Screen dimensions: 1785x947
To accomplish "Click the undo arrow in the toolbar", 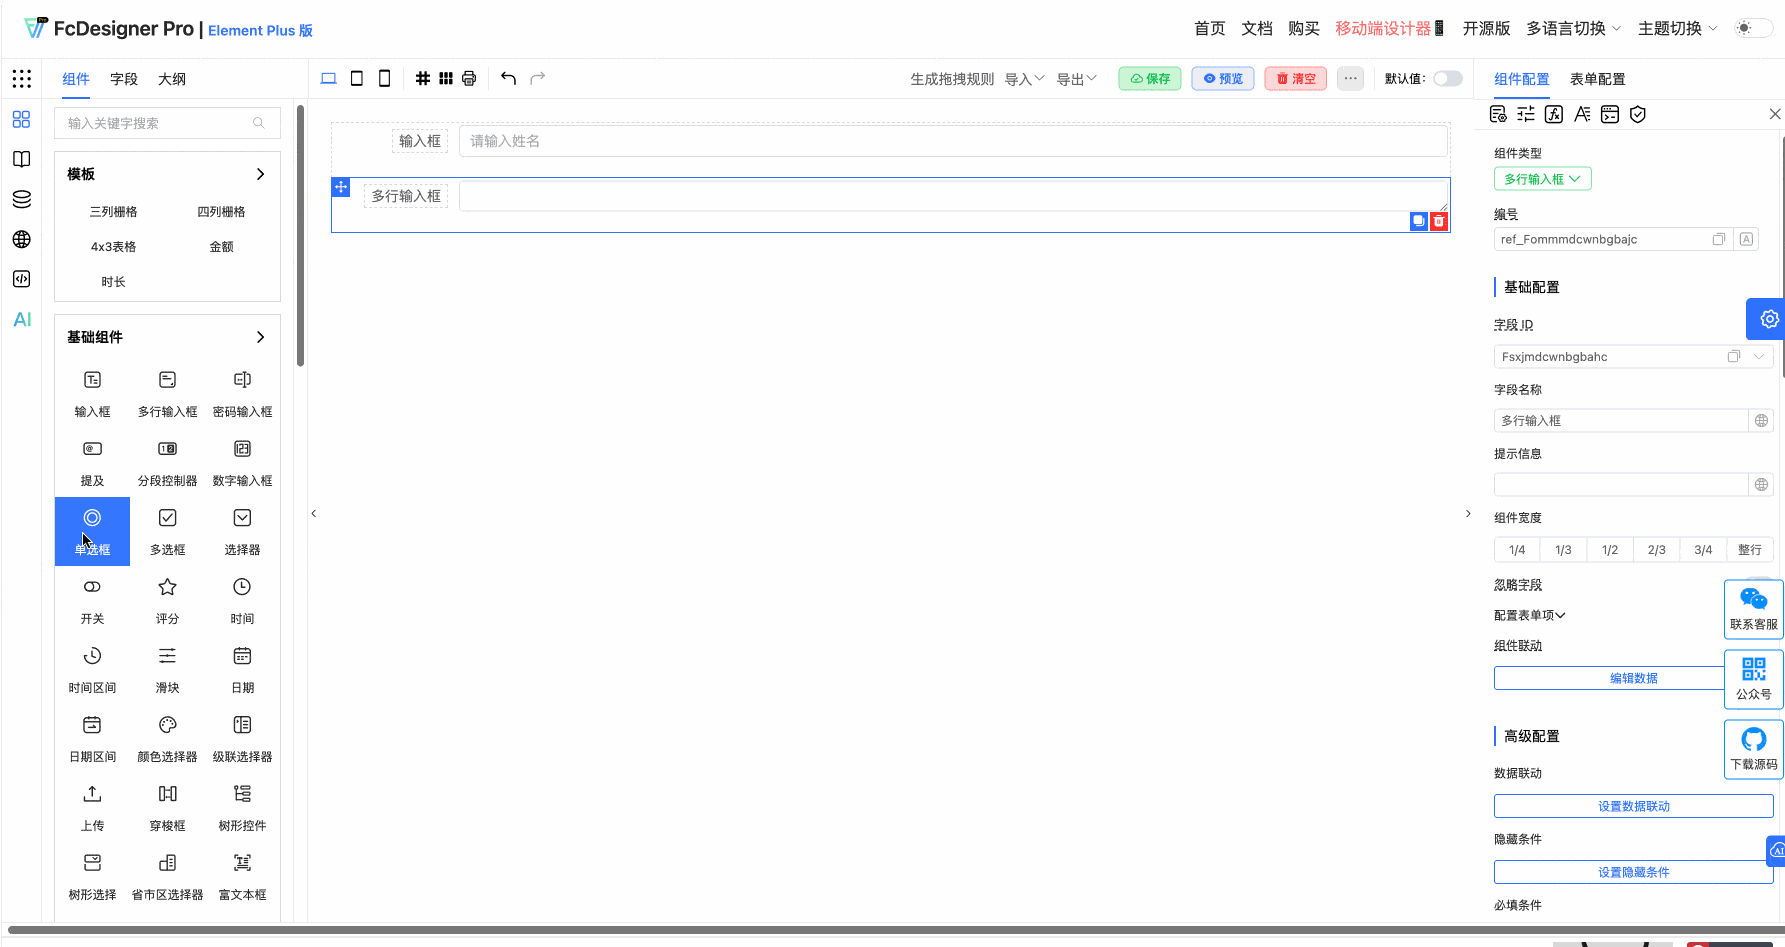I will [x=508, y=77].
